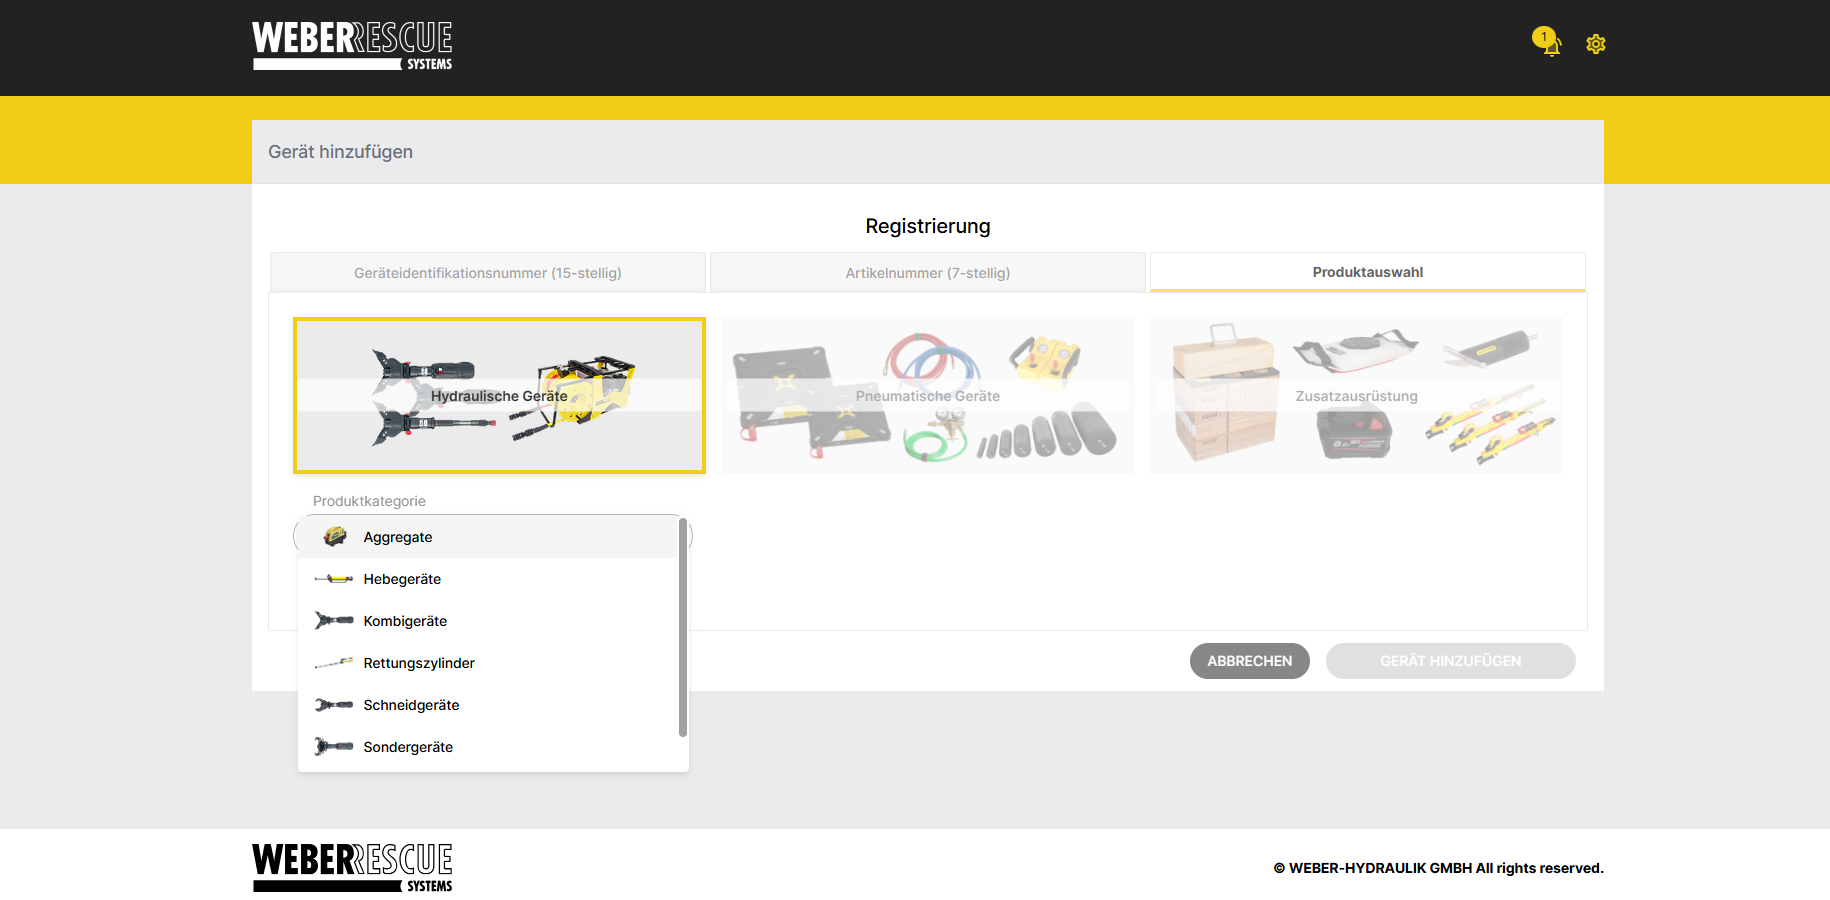Select the Pneumatische Geräte product tile
1830x900 pixels.
pos(928,396)
